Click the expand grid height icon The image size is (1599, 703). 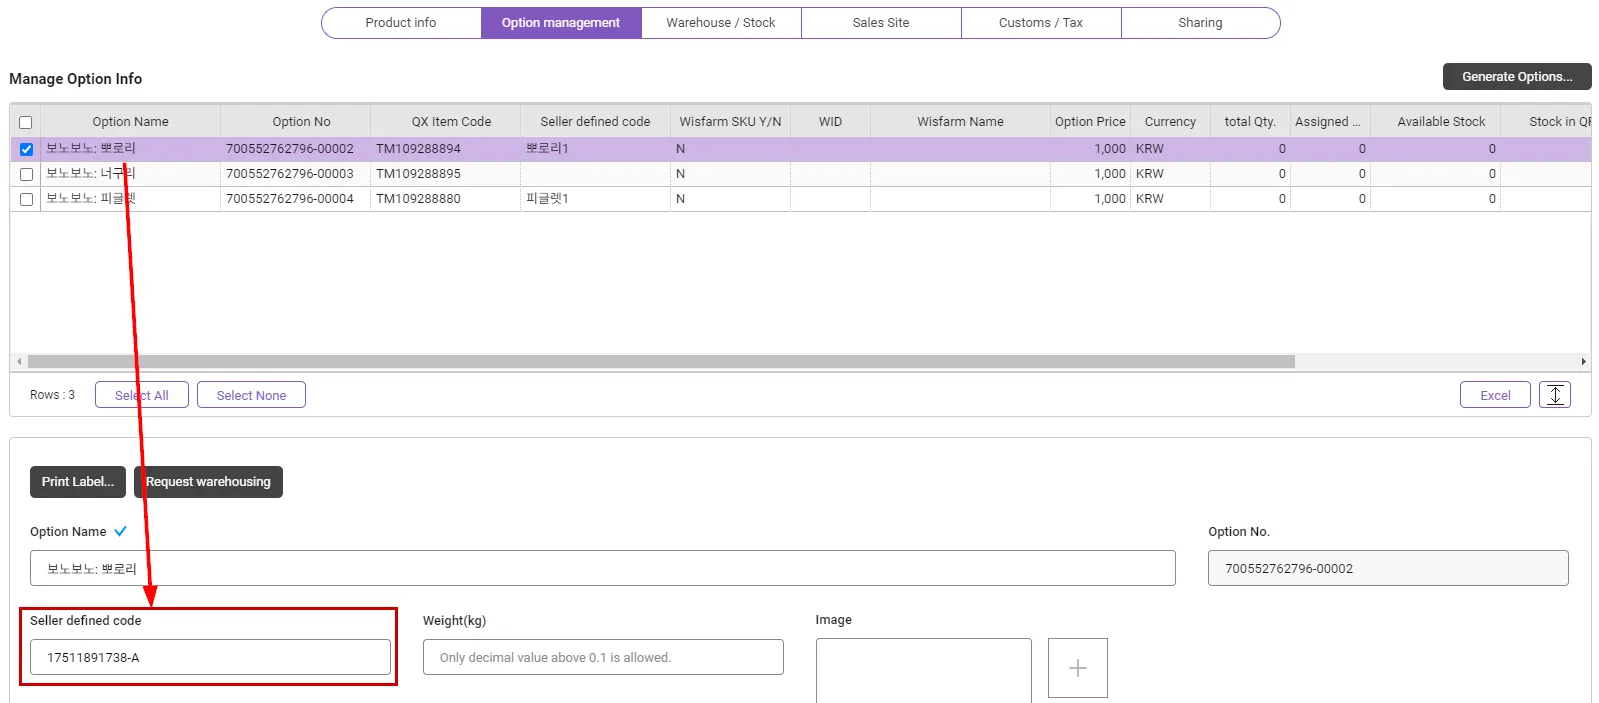[1554, 395]
